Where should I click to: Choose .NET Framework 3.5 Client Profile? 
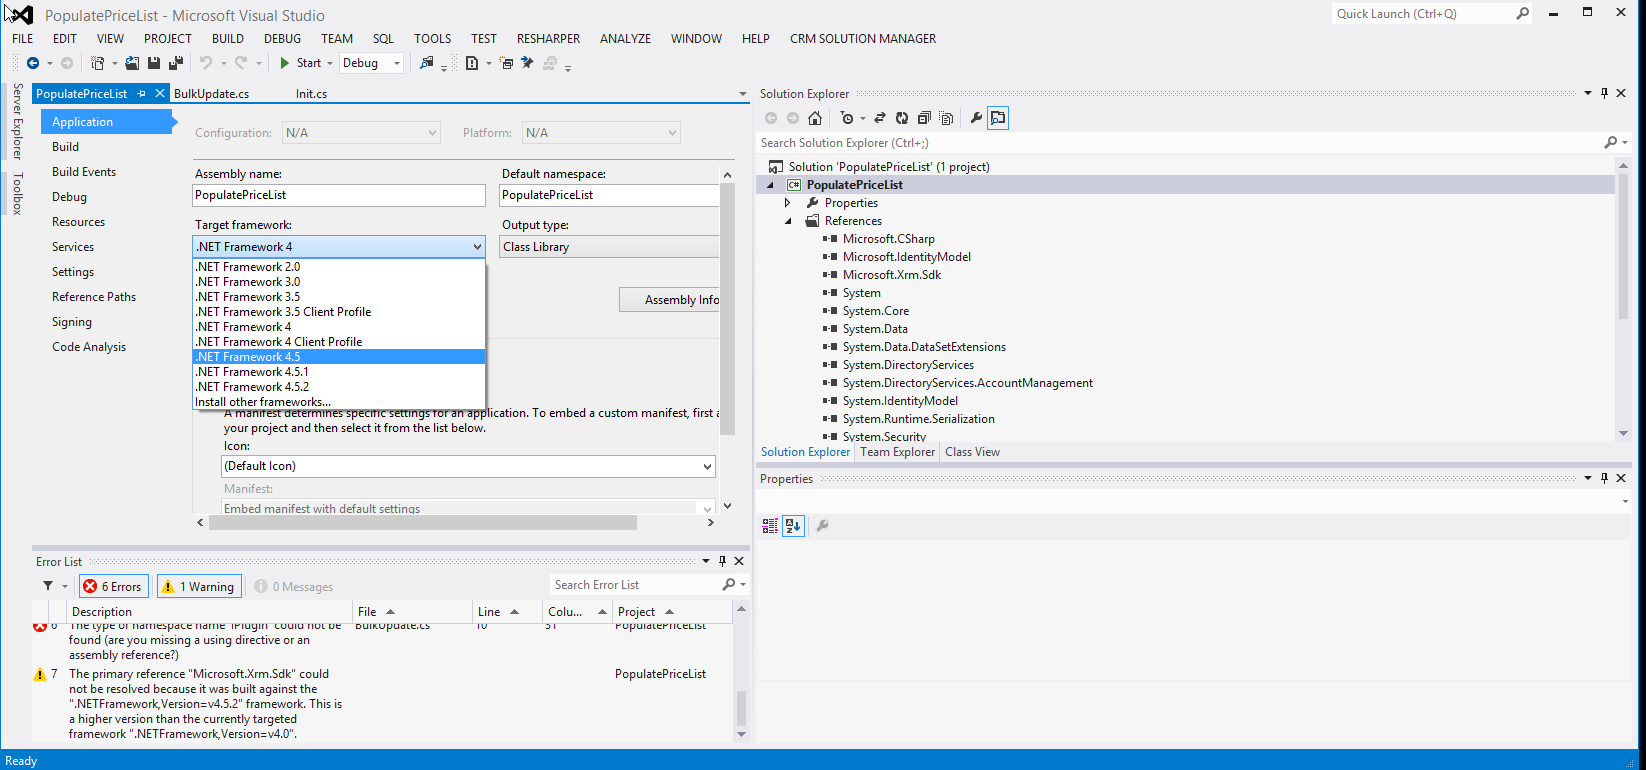(x=339, y=312)
